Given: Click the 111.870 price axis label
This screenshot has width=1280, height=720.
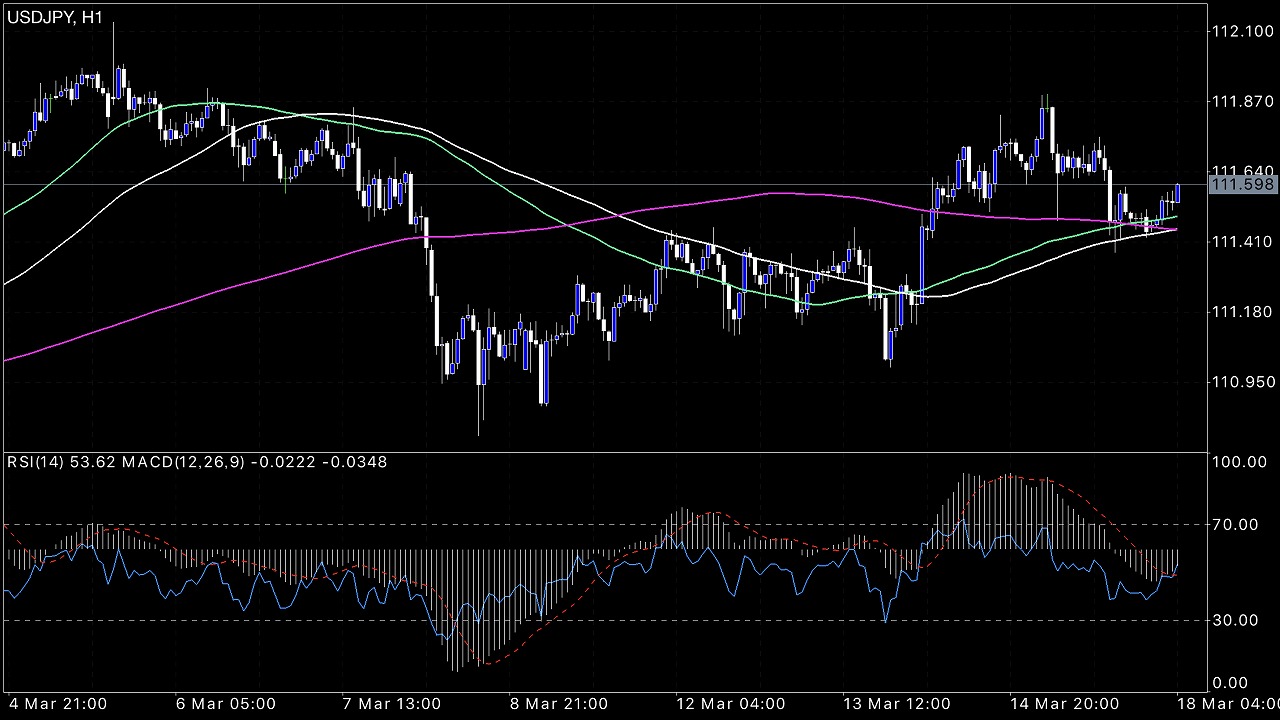Looking at the screenshot, I should pos(1242,102).
